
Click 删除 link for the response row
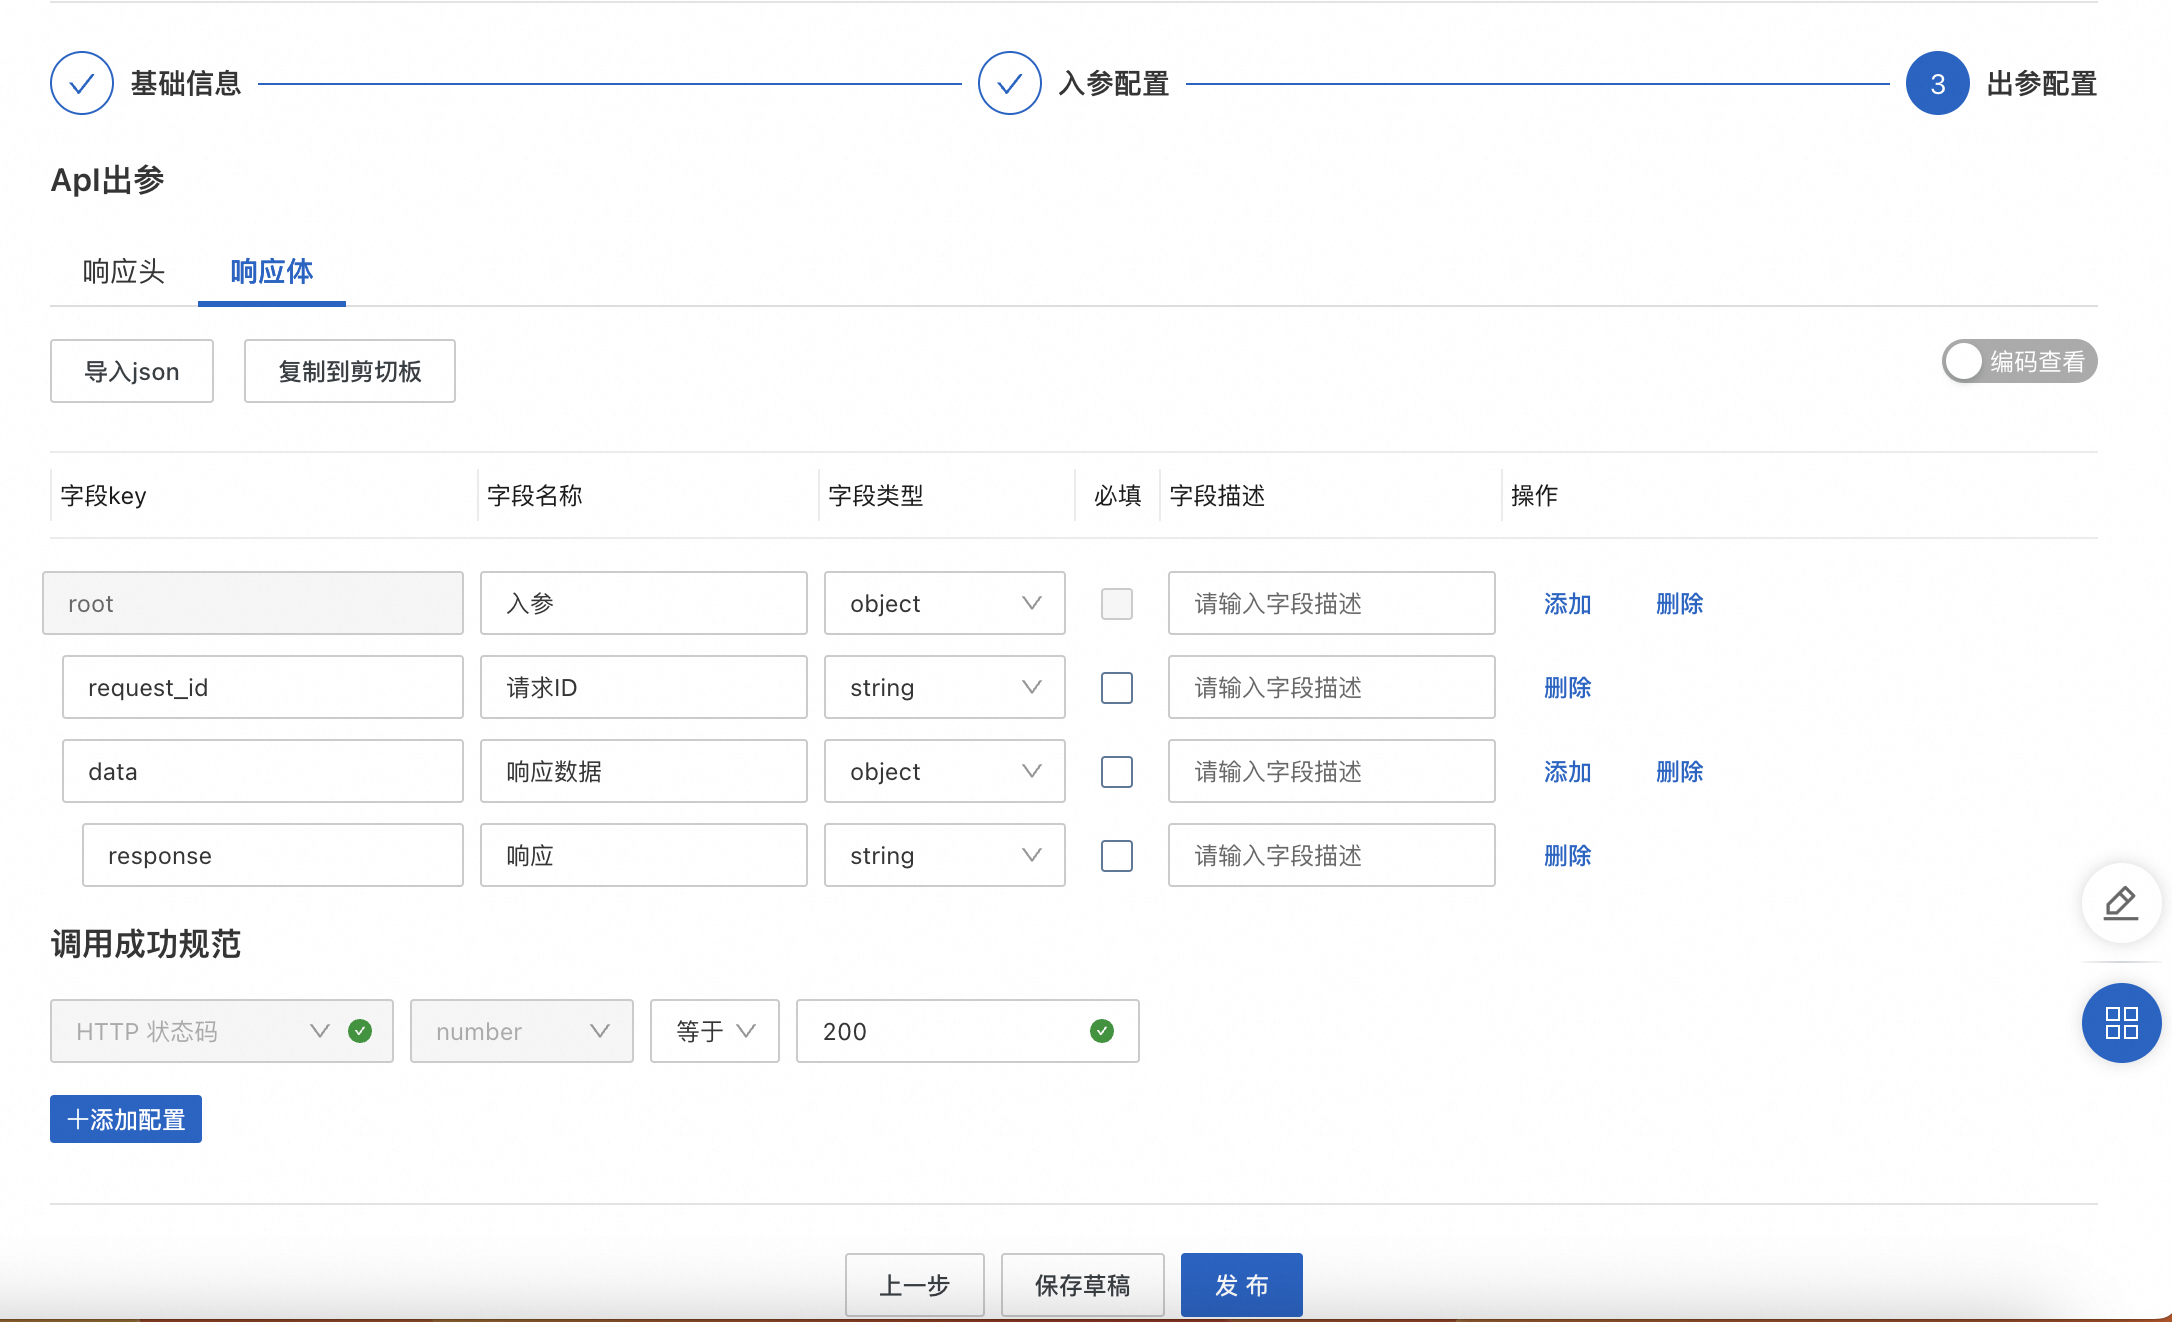(1567, 856)
